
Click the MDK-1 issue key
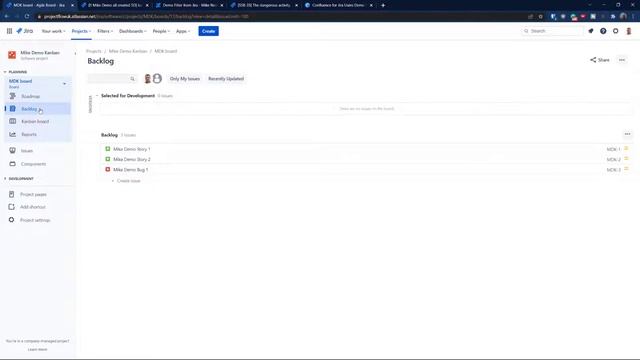[x=613, y=149]
